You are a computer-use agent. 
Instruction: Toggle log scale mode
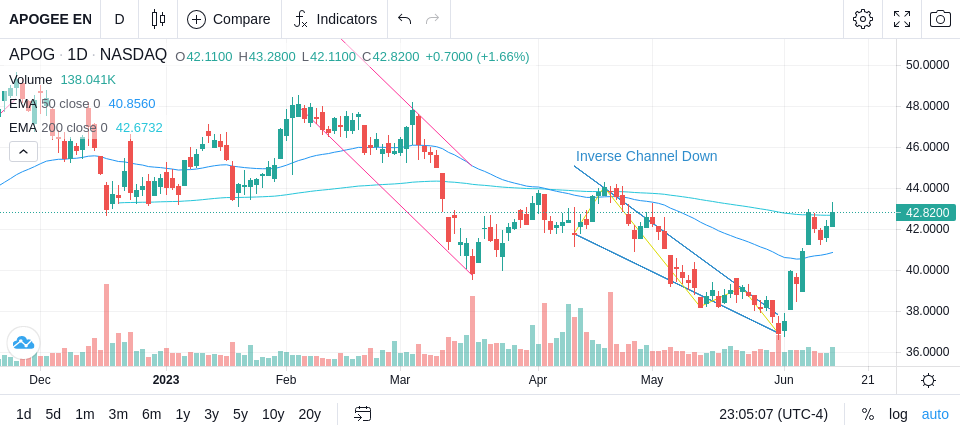coord(898,414)
